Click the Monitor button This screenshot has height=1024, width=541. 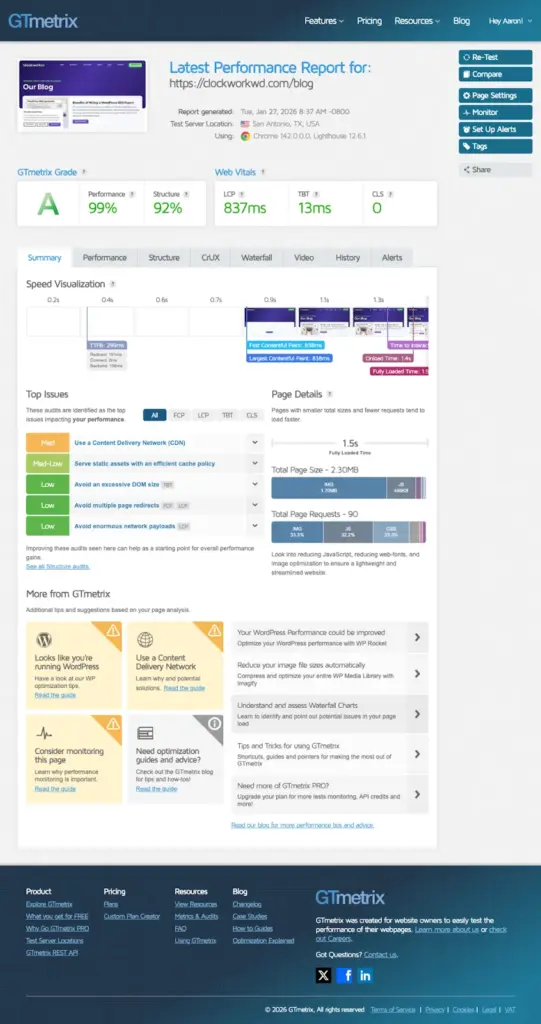(x=495, y=112)
